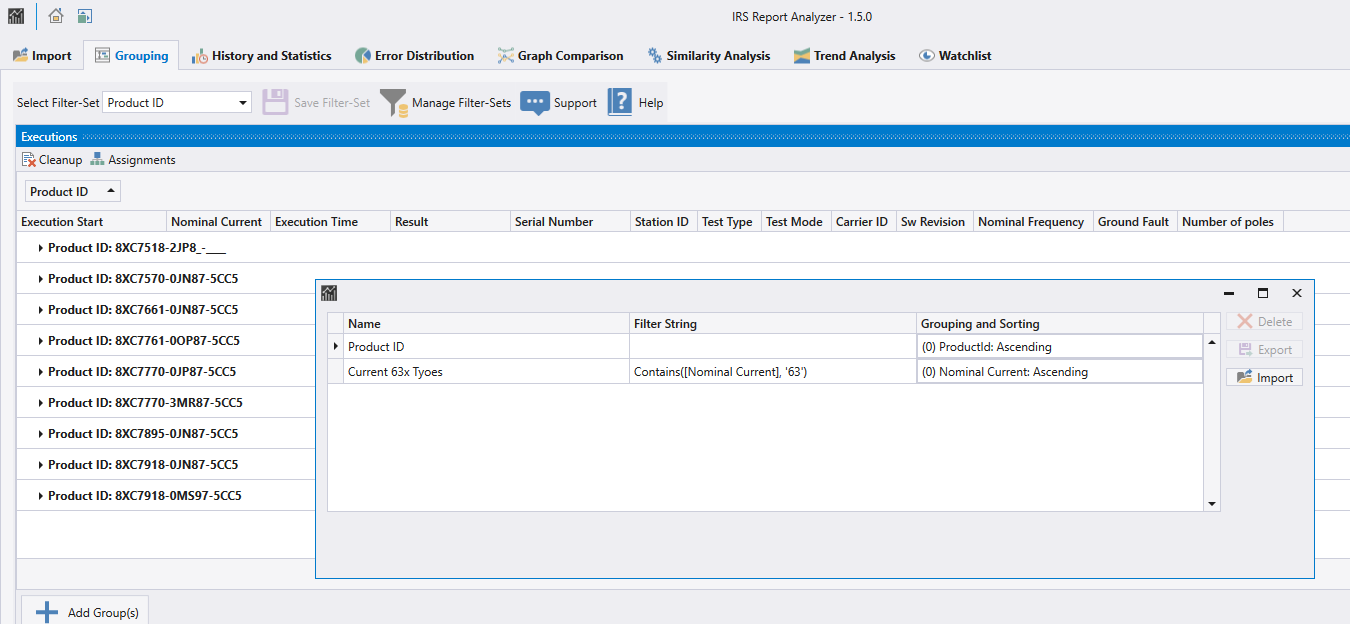The width and height of the screenshot is (1350, 624).
Task: Open the Select Filter-Set combo box
Action: (x=178, y=102)
